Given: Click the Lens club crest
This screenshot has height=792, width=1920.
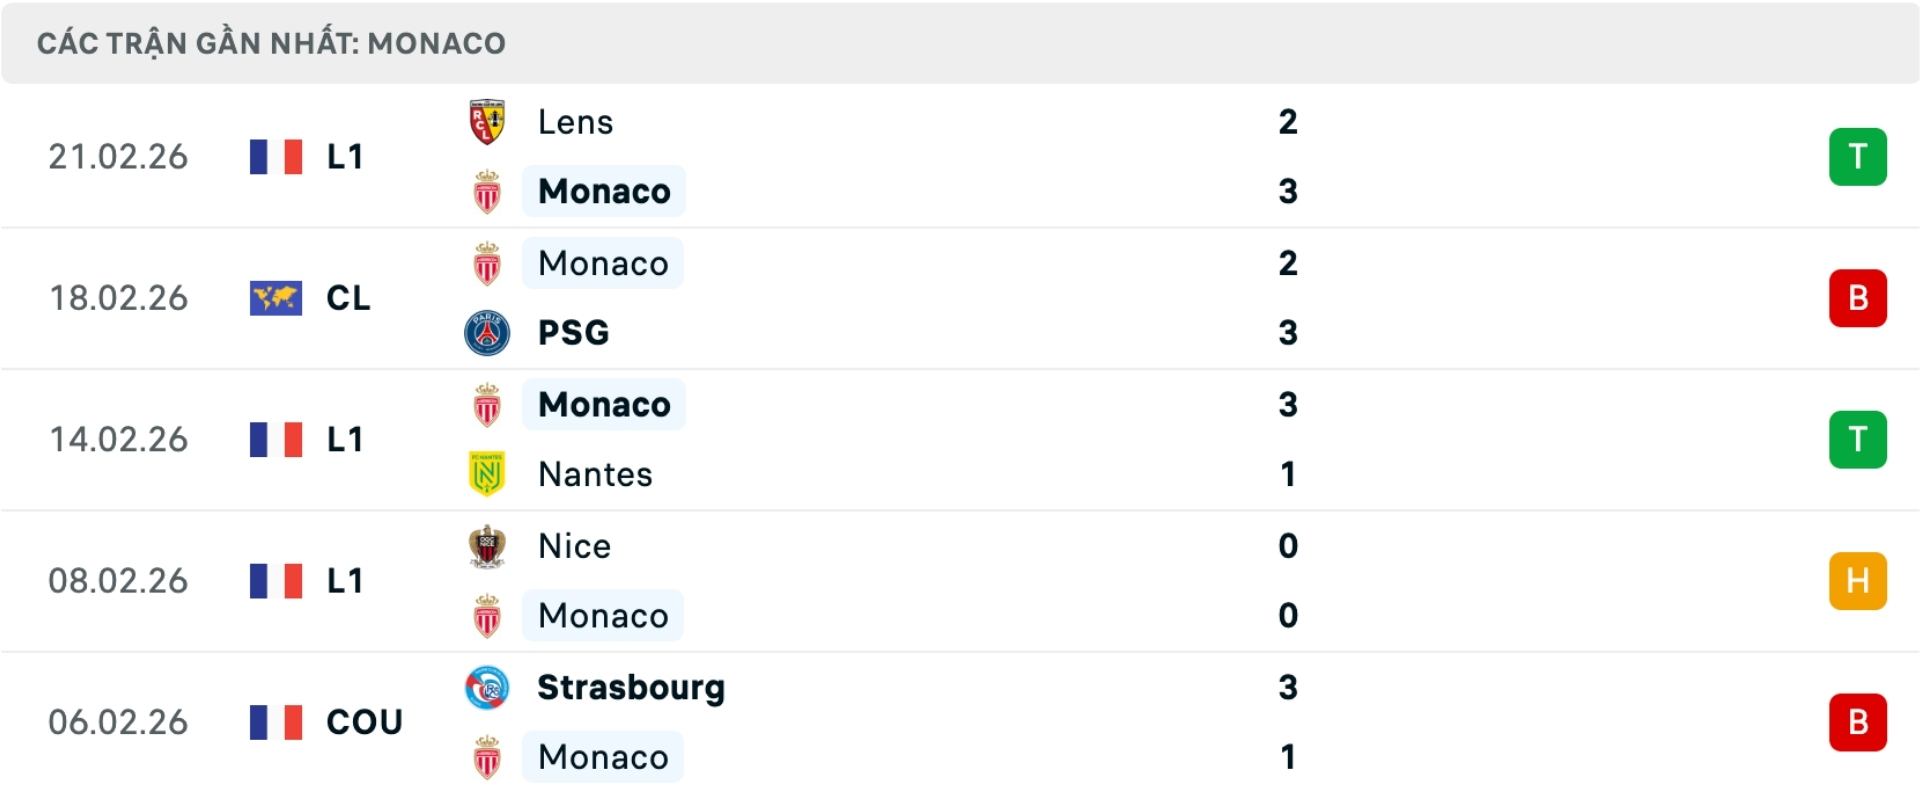Looking at the screenshot, I should click(487, 122).
